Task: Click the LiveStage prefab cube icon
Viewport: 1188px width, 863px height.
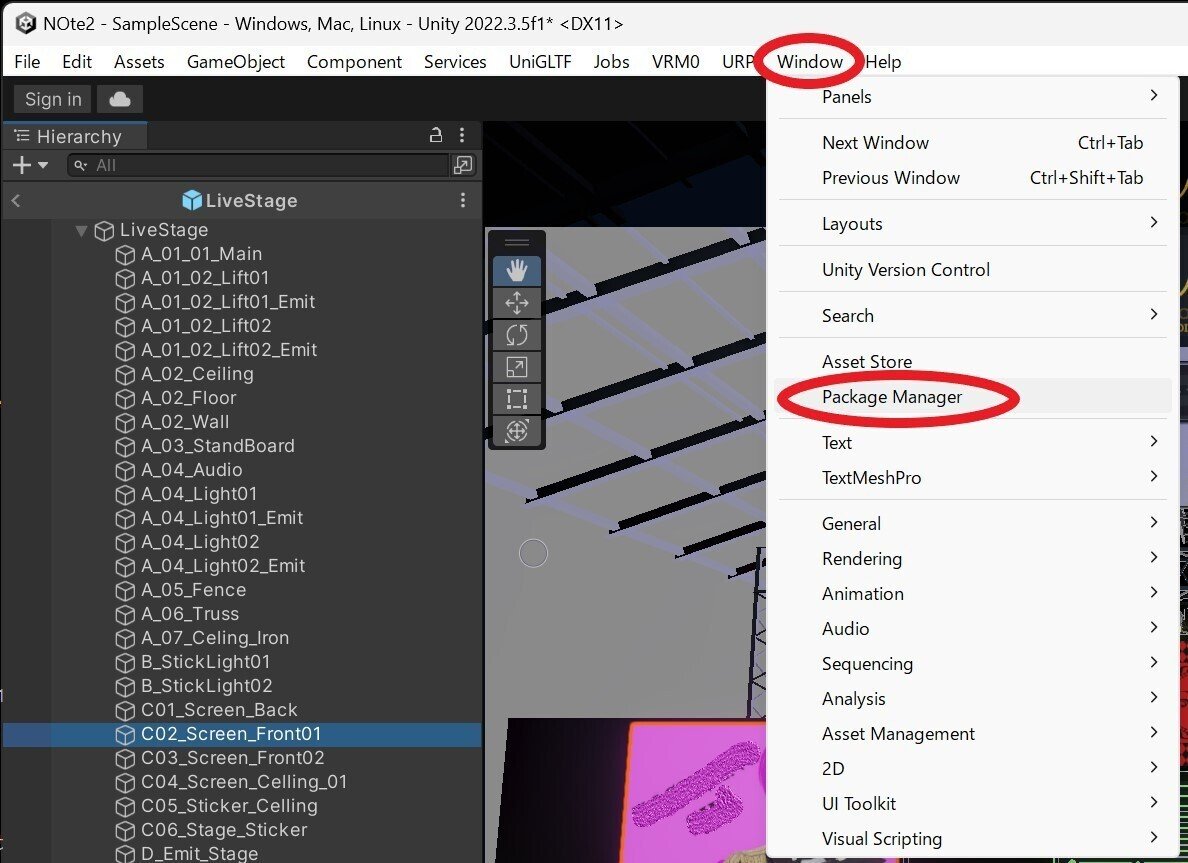Action: (x=192, y=200)
